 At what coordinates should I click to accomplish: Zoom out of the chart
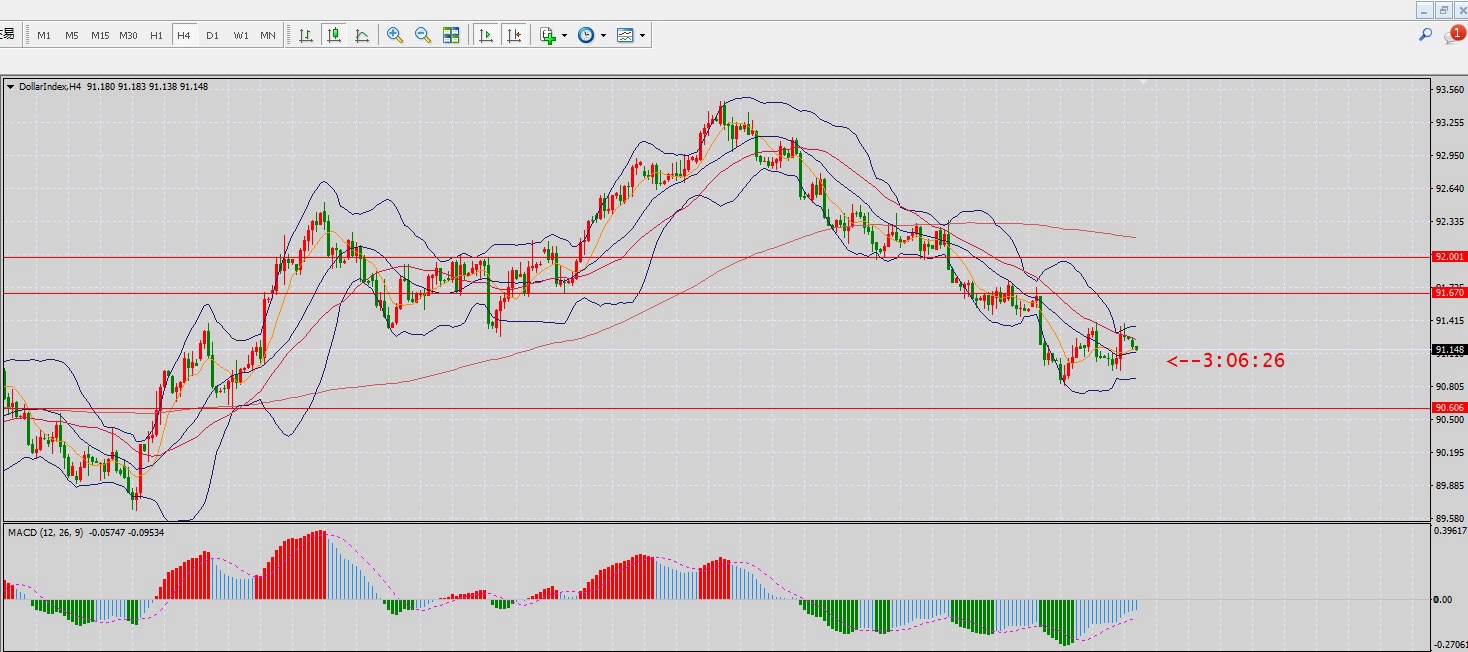(423, 35)
